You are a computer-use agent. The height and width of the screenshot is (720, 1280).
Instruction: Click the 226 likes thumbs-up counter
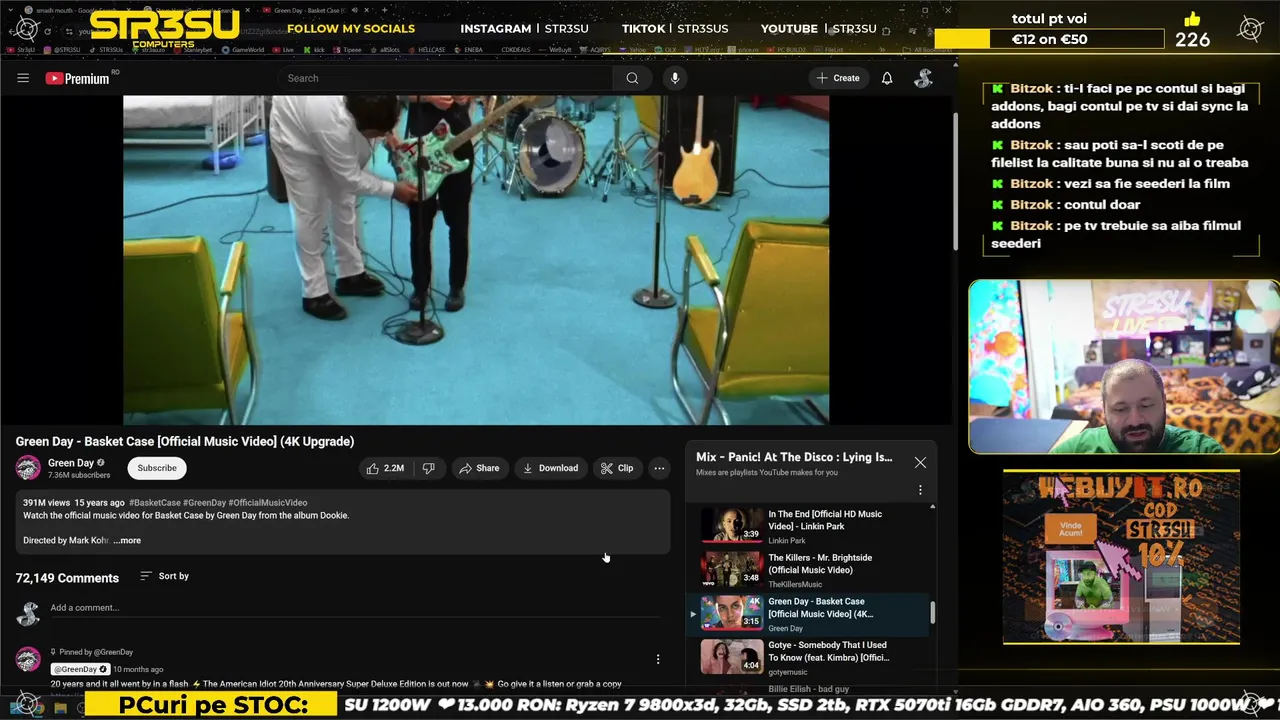[1192, 30]
